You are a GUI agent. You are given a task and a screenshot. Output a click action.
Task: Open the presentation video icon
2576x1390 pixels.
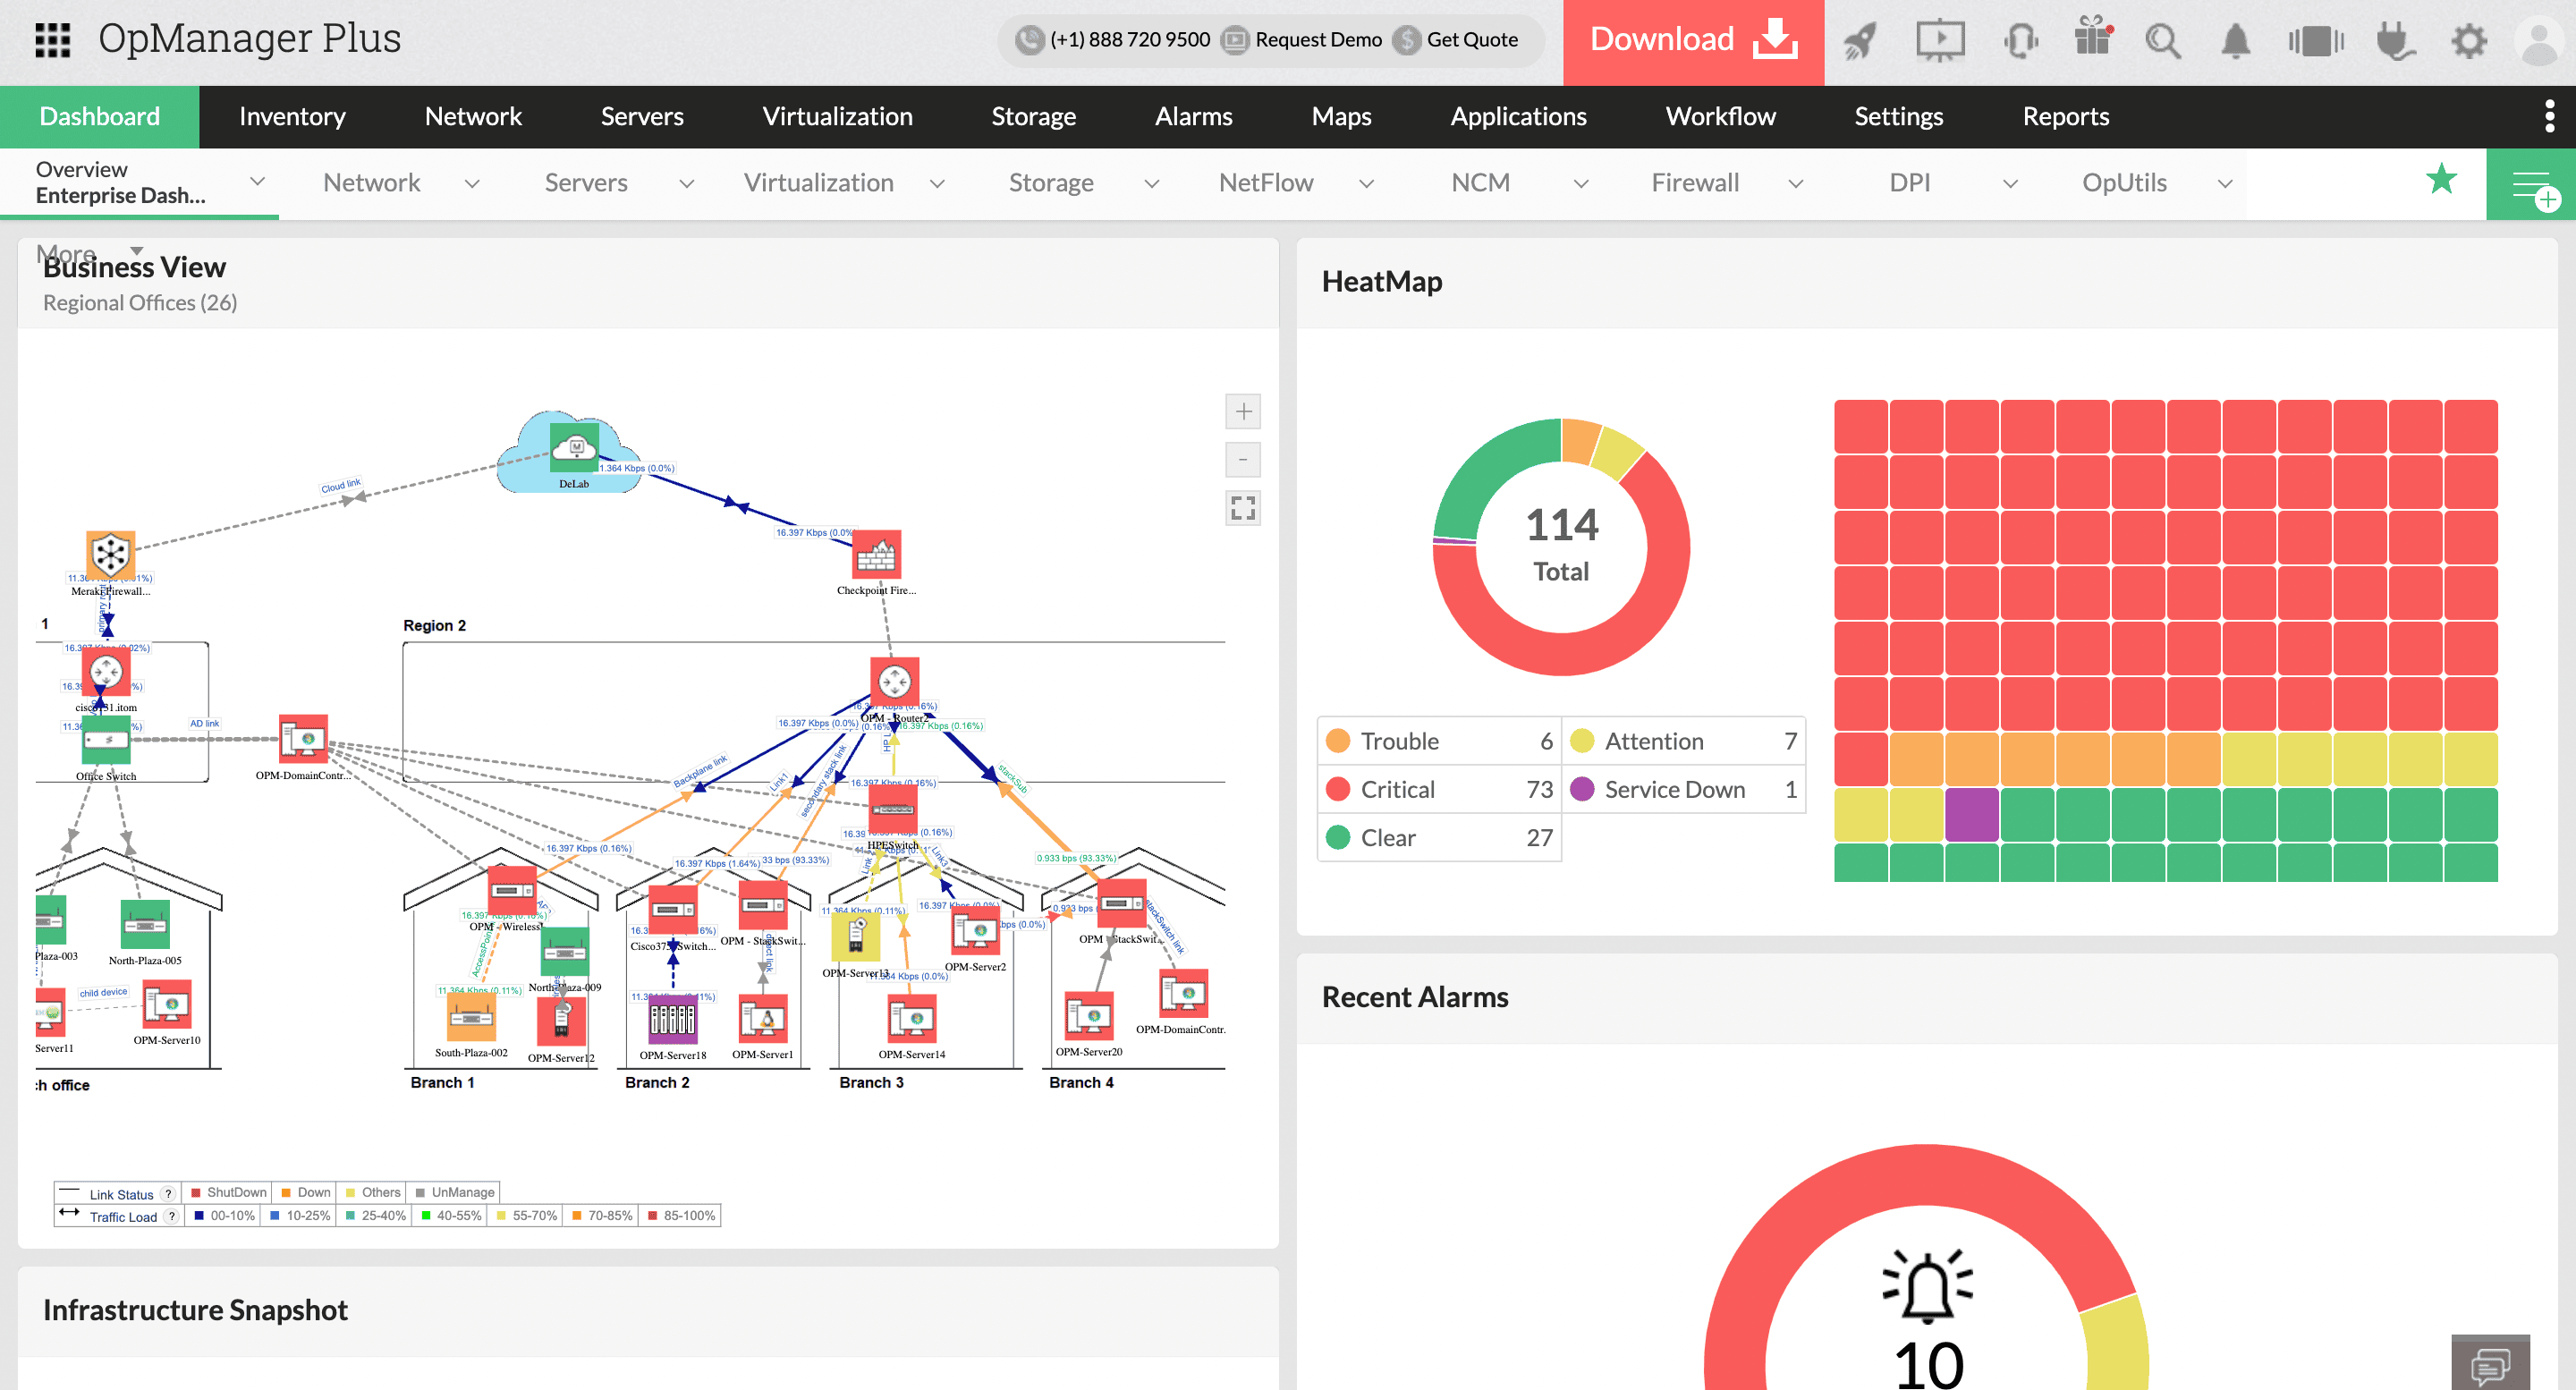(1940, 41)
